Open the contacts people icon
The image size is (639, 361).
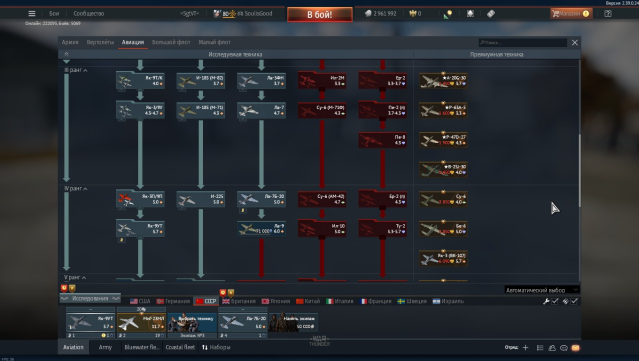[552, 348]
